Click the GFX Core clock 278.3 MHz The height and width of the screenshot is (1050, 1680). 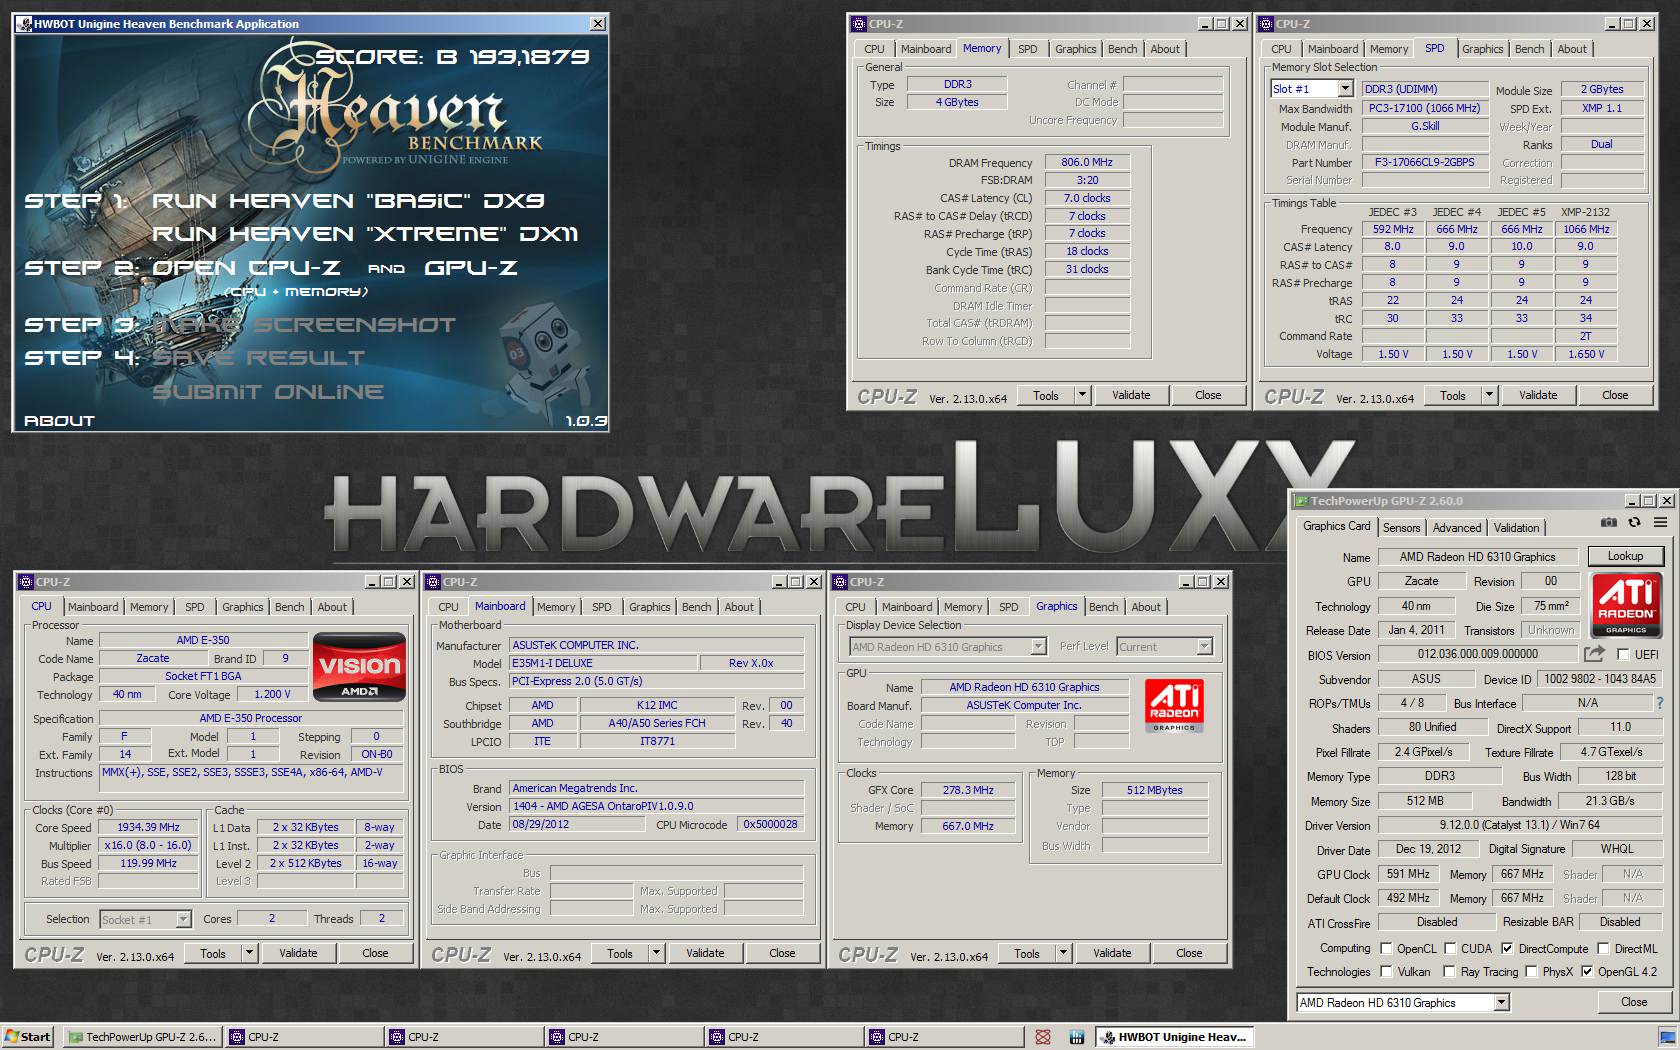click(967, 790)
